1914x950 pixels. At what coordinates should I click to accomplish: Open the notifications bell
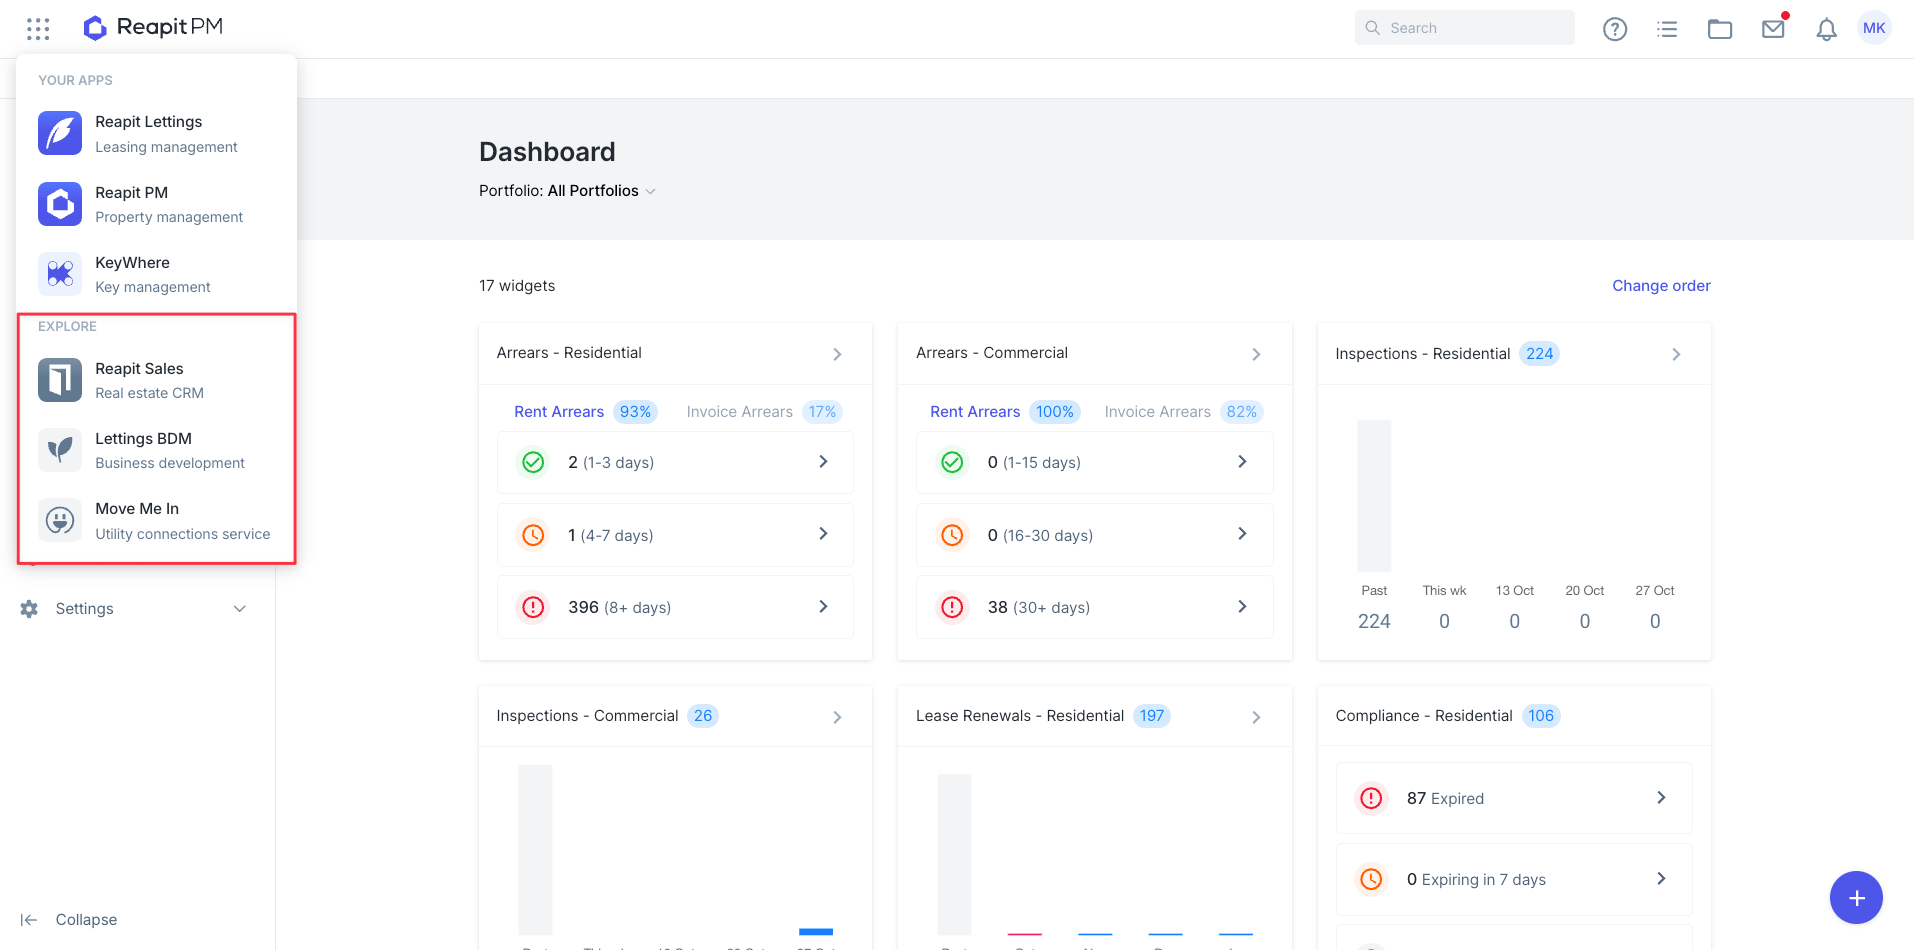click(1826, 29)
